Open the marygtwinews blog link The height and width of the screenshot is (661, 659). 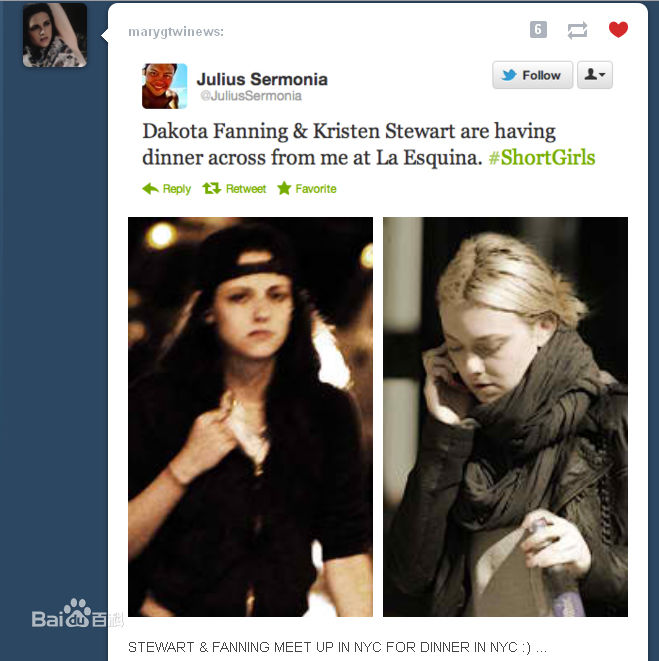click(x=176, y=32)
